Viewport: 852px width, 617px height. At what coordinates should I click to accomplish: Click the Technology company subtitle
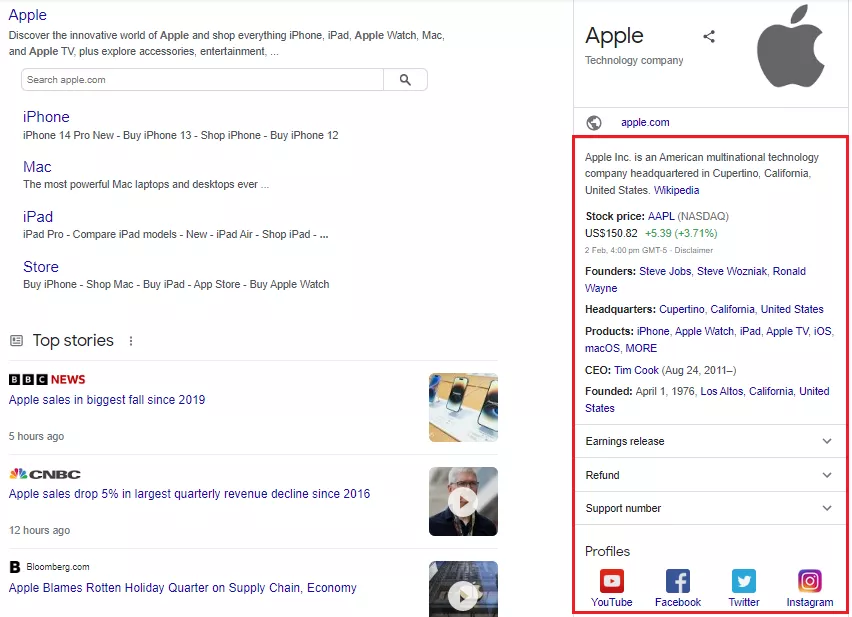click(634, 60)
